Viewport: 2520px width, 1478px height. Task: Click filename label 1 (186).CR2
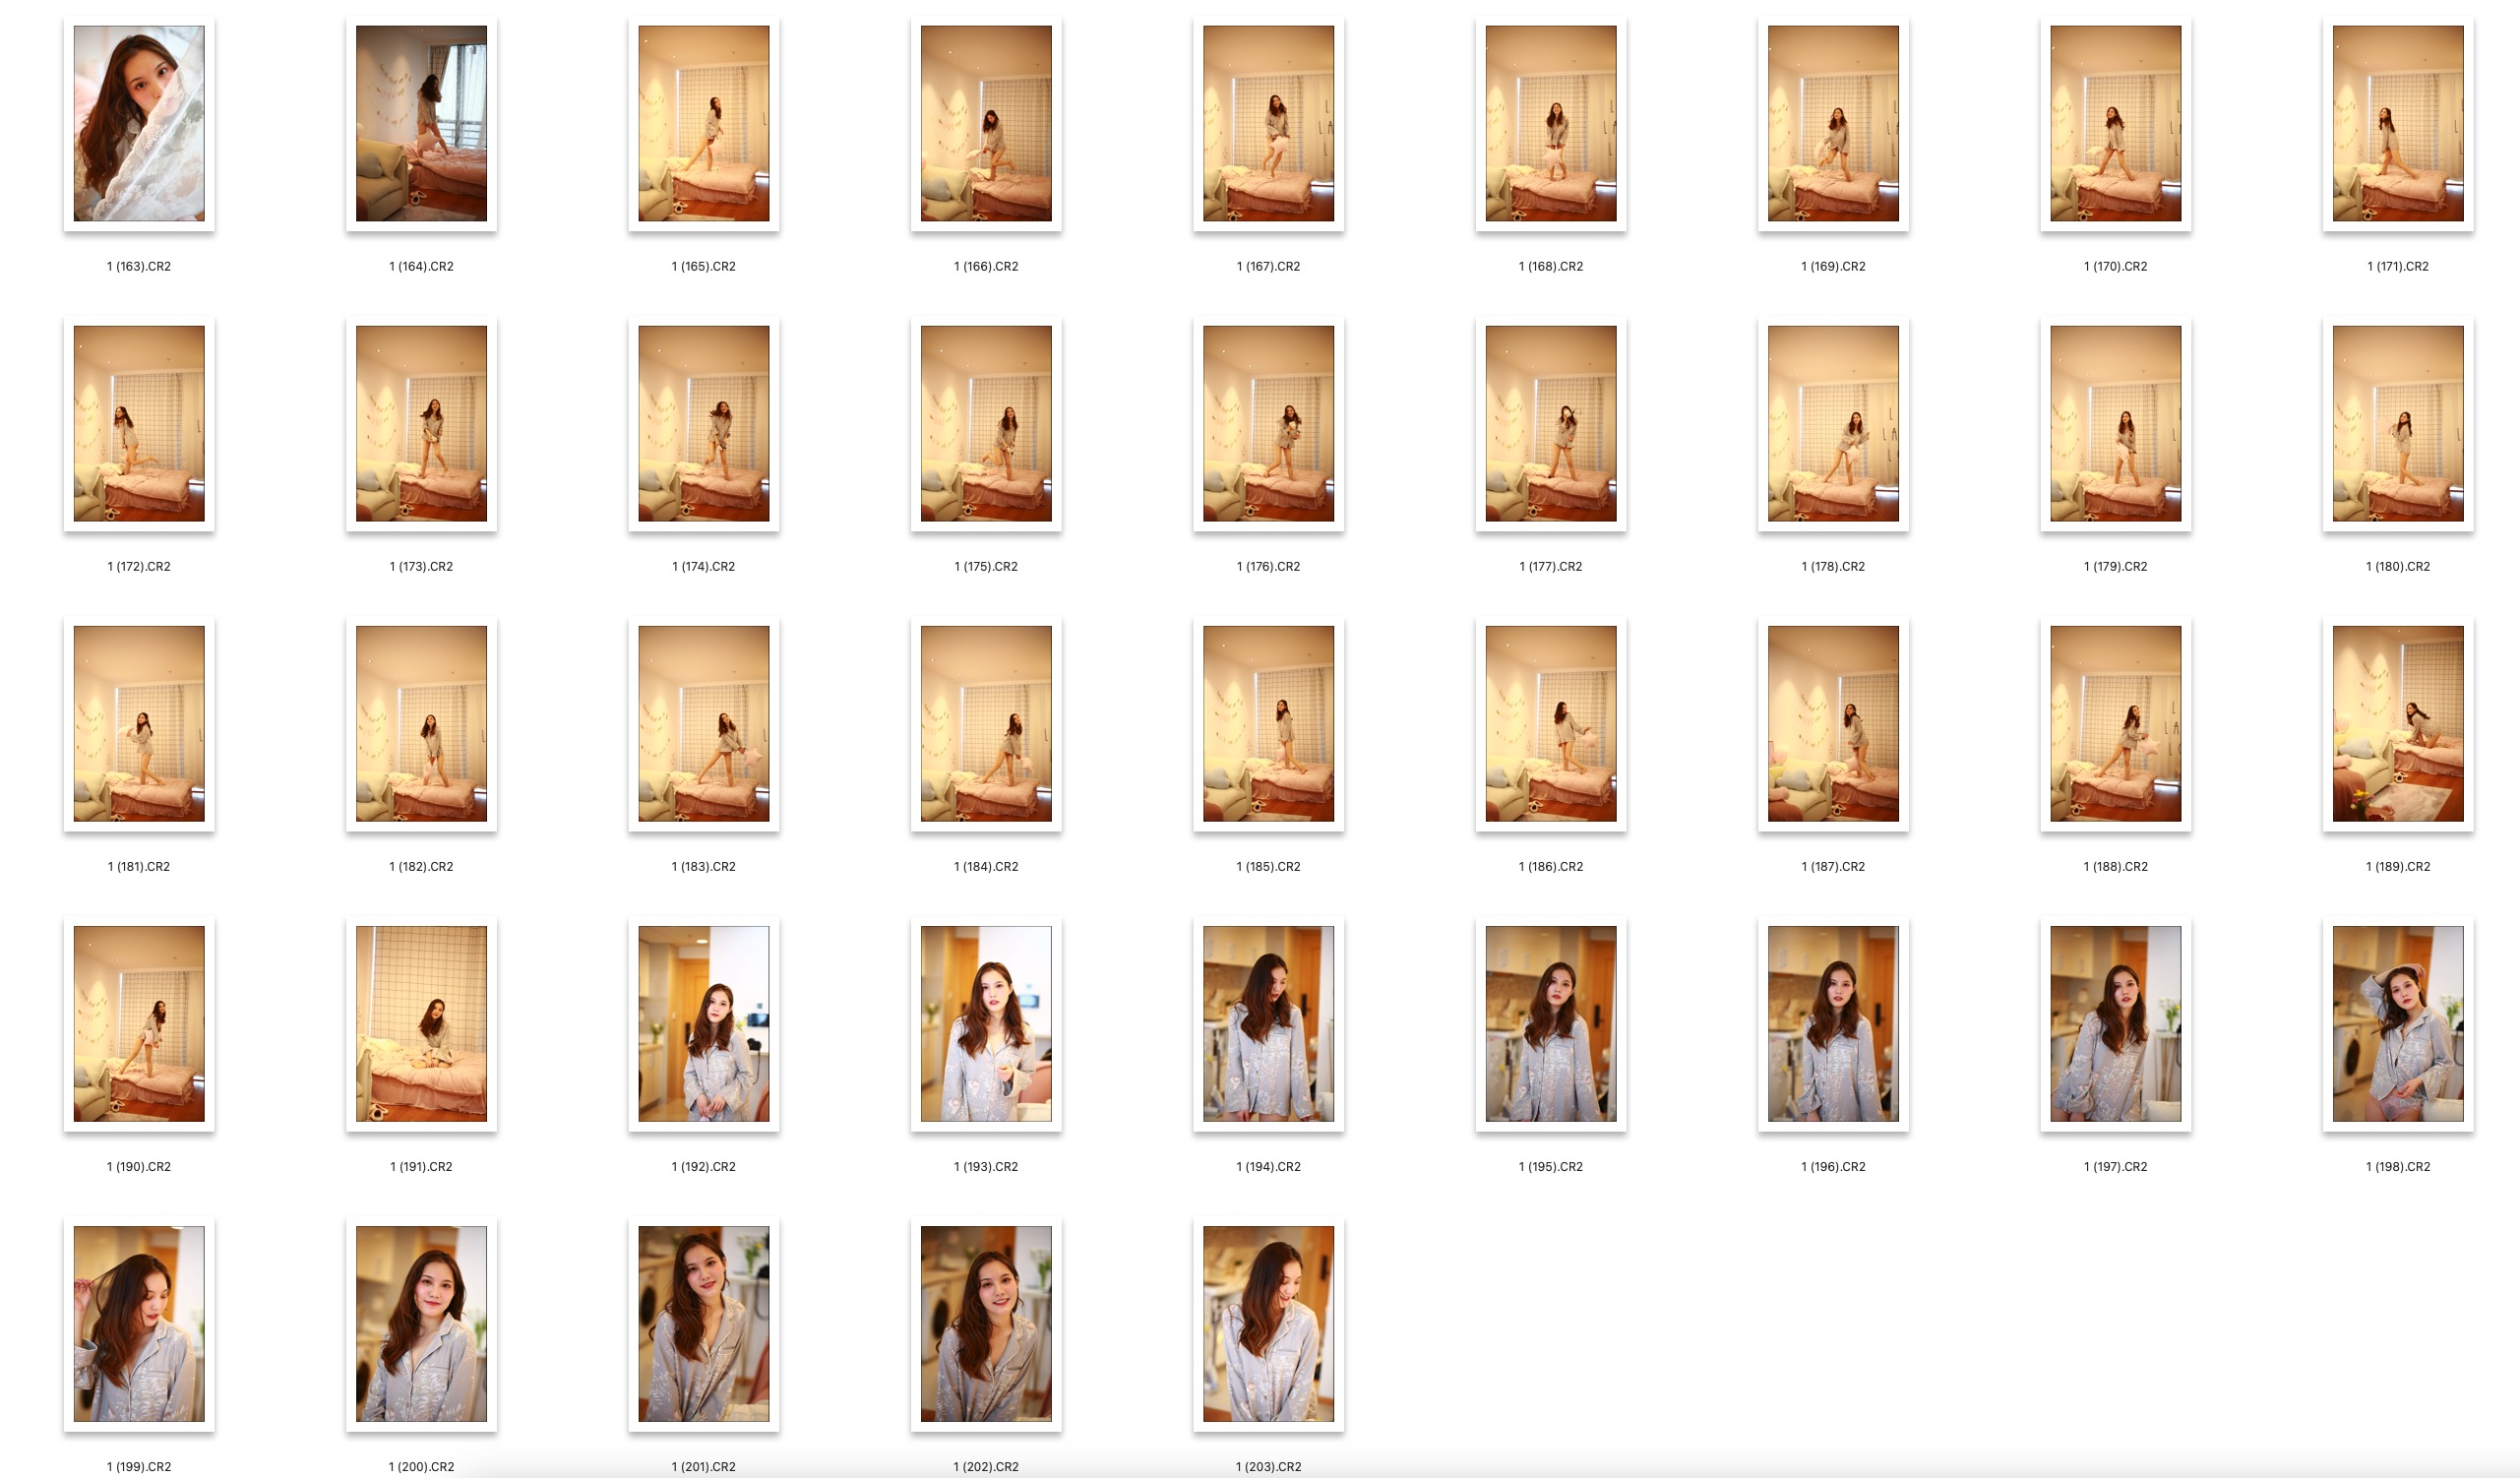click(1550, 866)
